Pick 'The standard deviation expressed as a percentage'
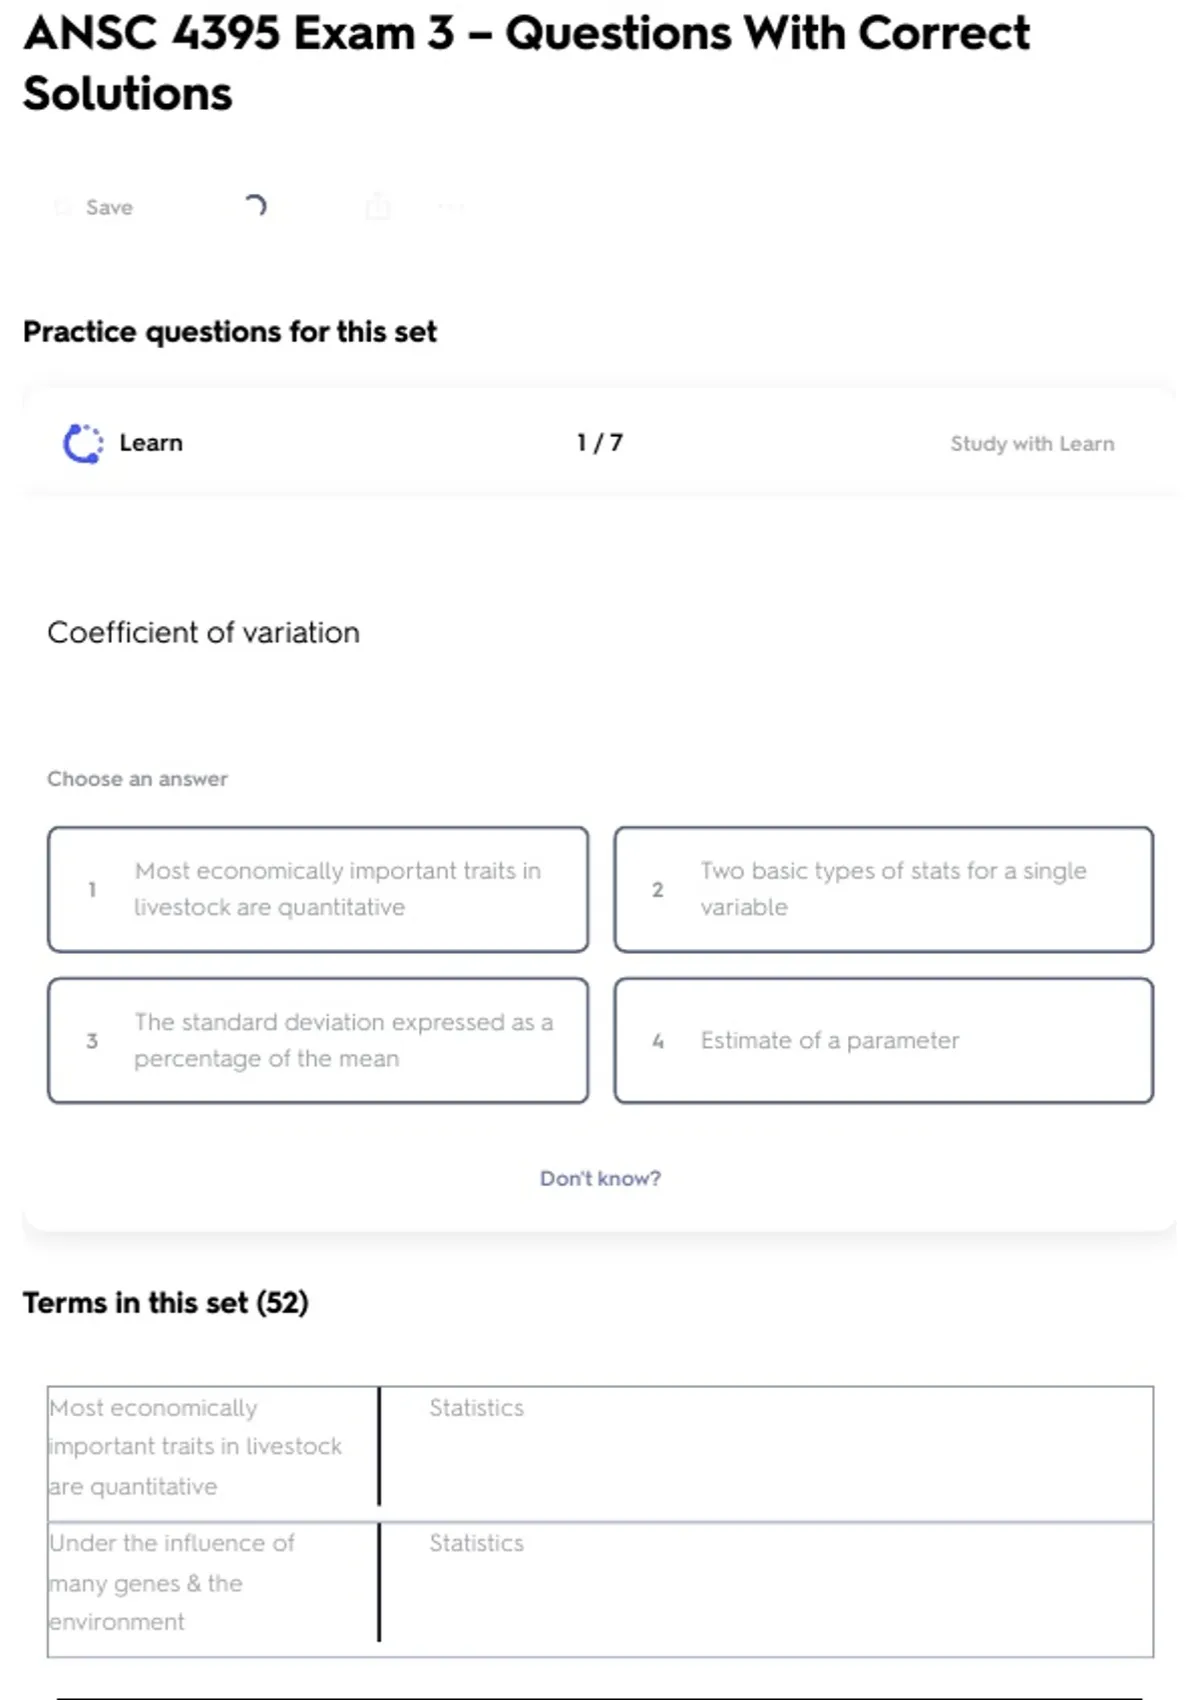Image resolution: width=1200 pixels, height=1700 pixels. click(x=318, y=1040)
